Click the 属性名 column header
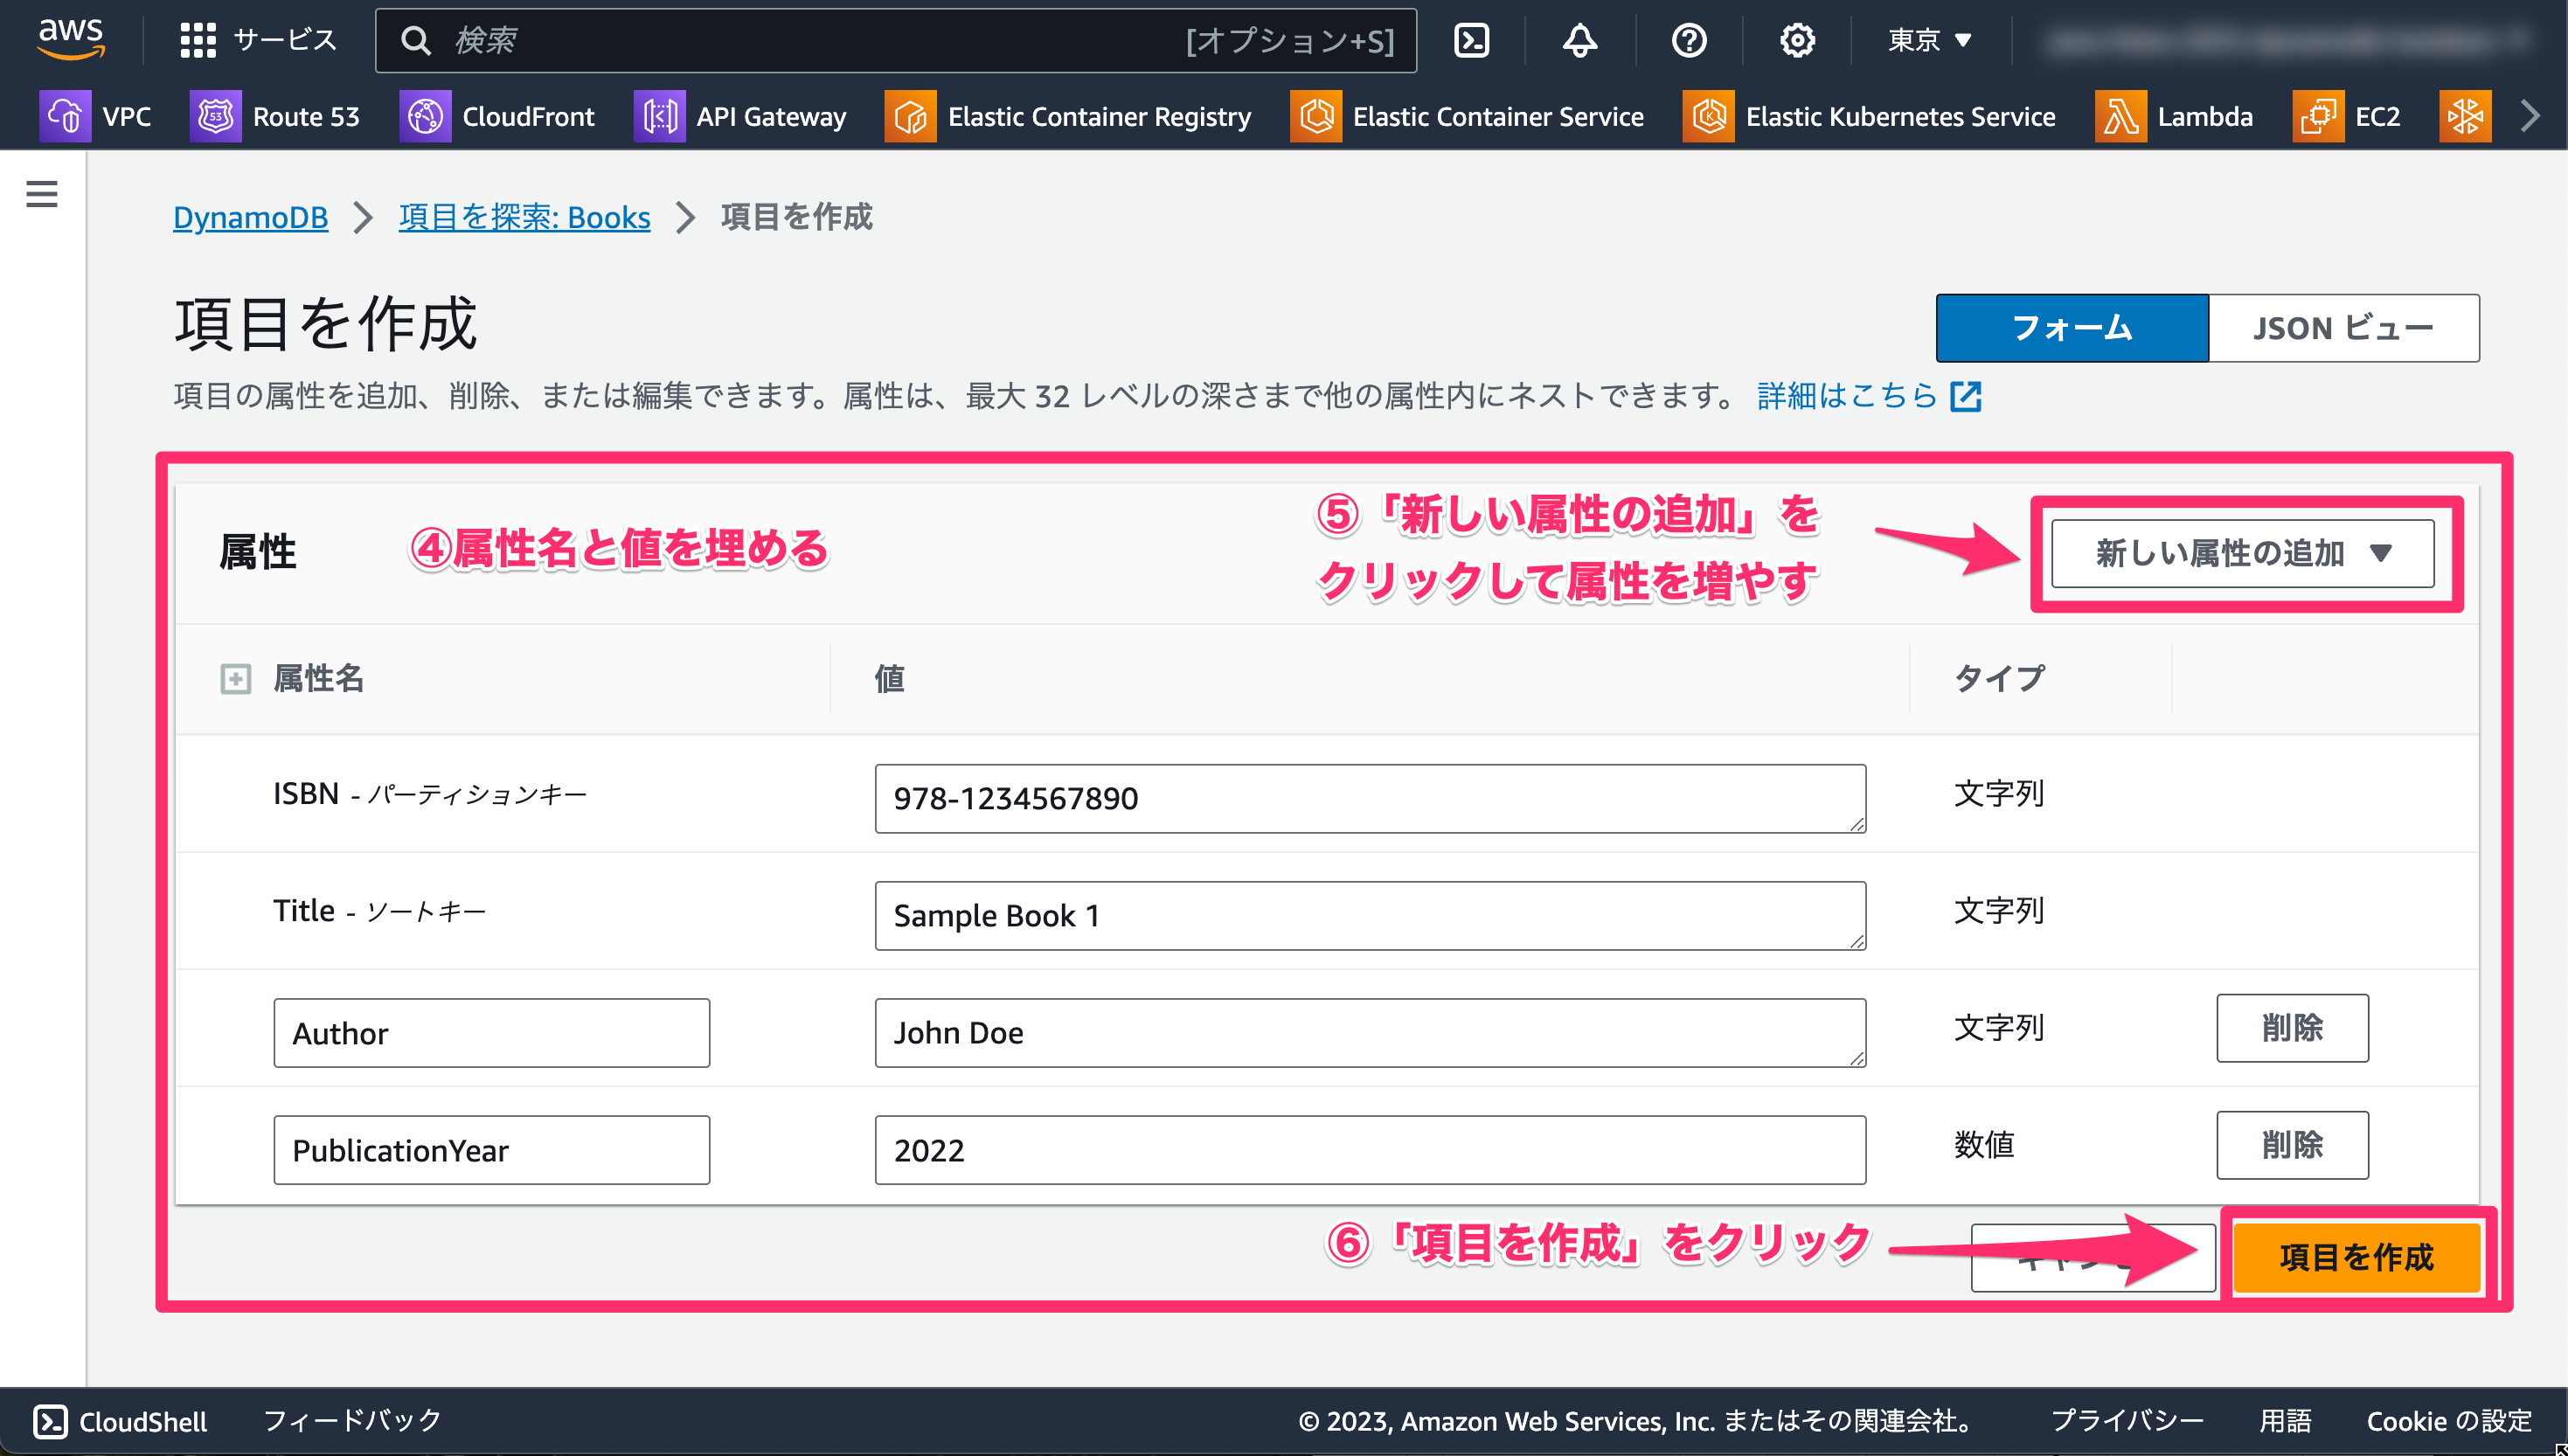The height and width of the screenshot is (1456, 2568). (x=318, y=679)
